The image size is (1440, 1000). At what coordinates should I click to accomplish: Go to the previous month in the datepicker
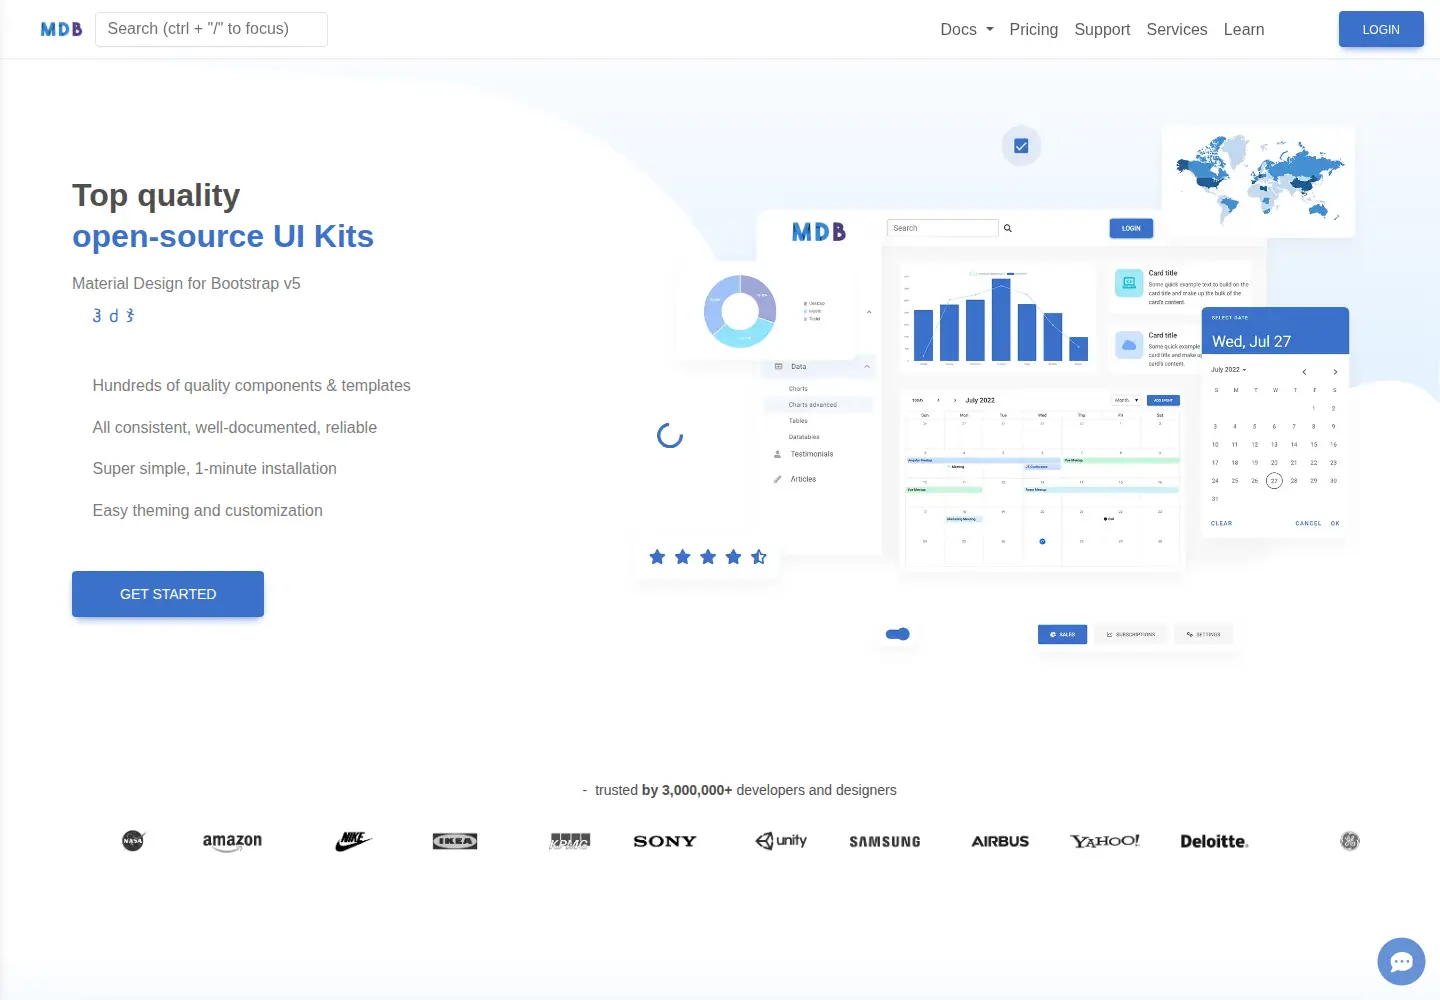coord(1304,372)
